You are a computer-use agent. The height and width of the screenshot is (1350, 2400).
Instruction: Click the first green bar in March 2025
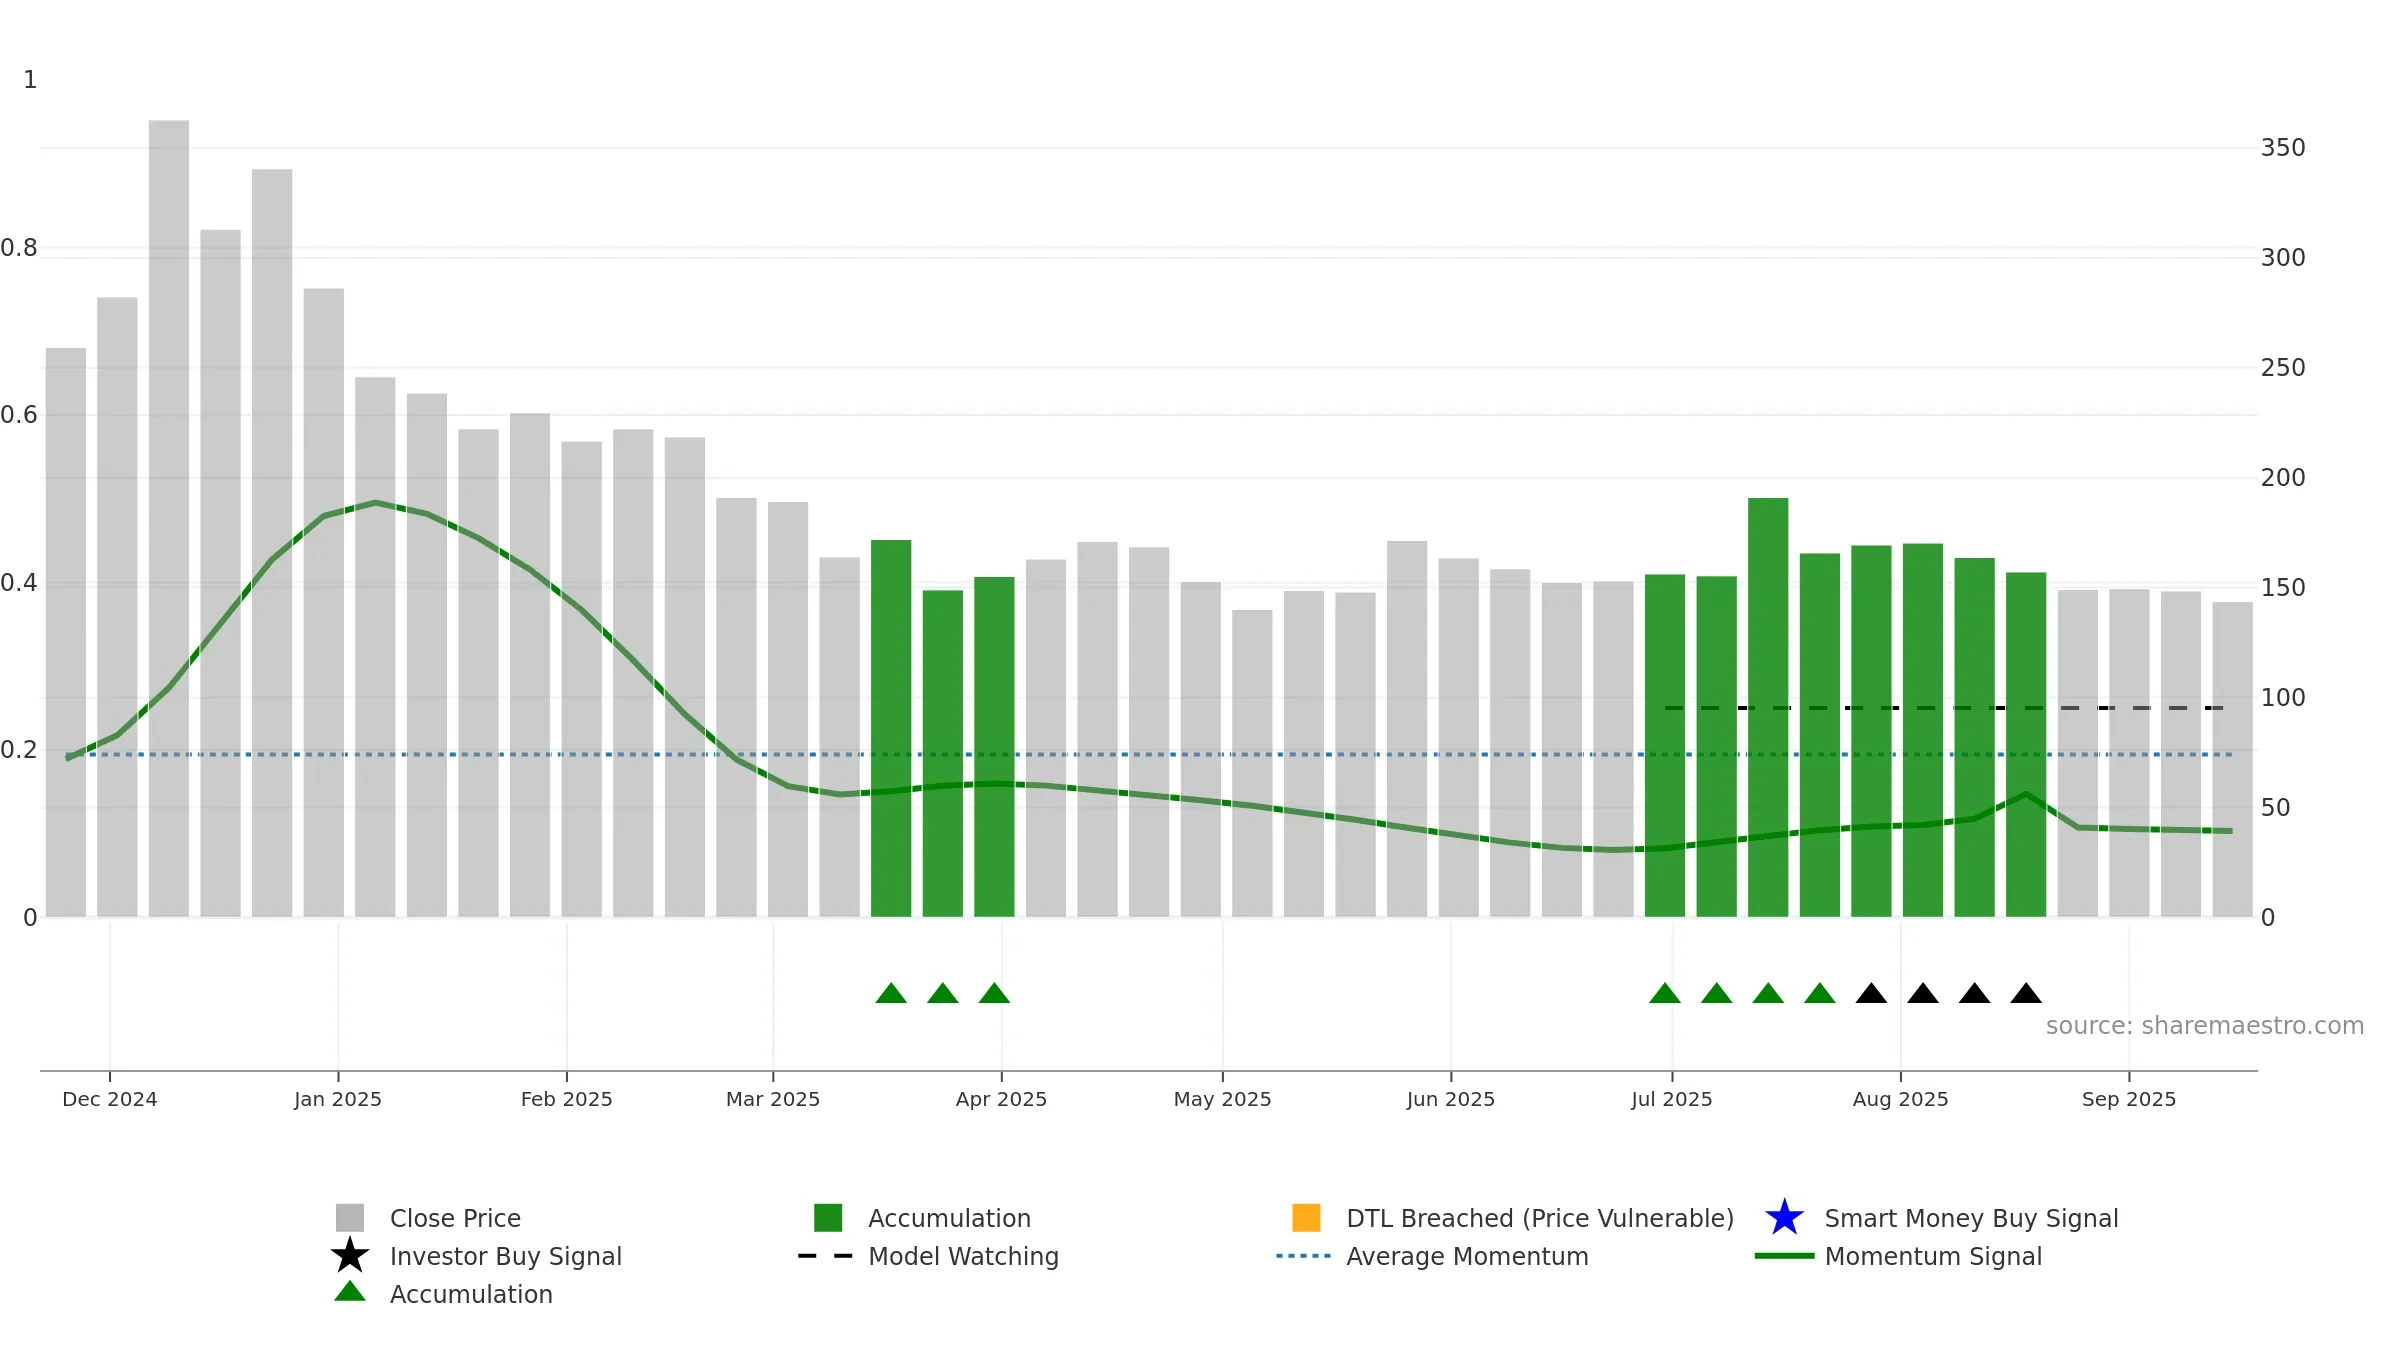[891, 728]
